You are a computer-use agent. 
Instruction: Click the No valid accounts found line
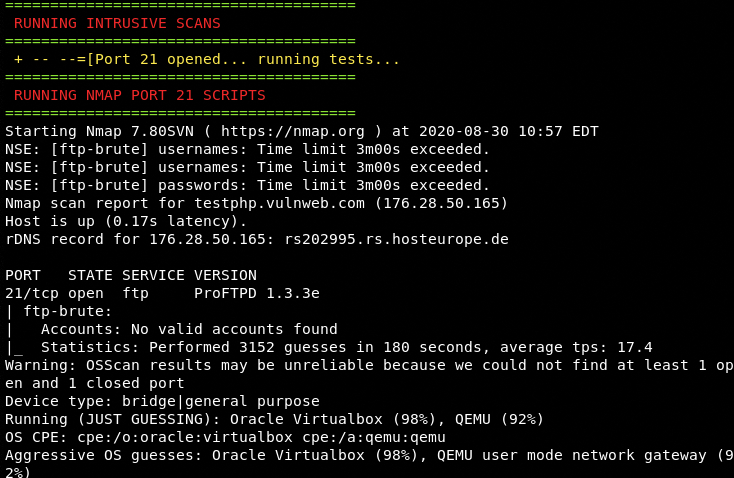click(189, 329)
